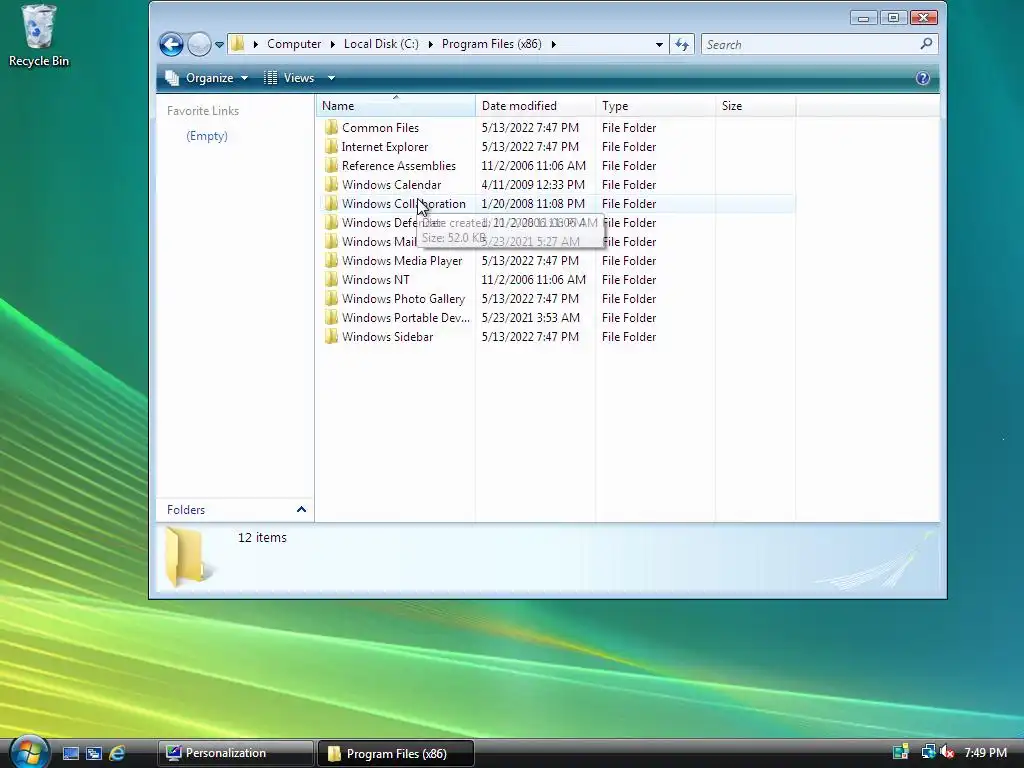Select the Reference Assemblies folder icon
Image resolution: width=1024 pixels, height=768 pixels.
pyautogui.click(x=332, y=165)
